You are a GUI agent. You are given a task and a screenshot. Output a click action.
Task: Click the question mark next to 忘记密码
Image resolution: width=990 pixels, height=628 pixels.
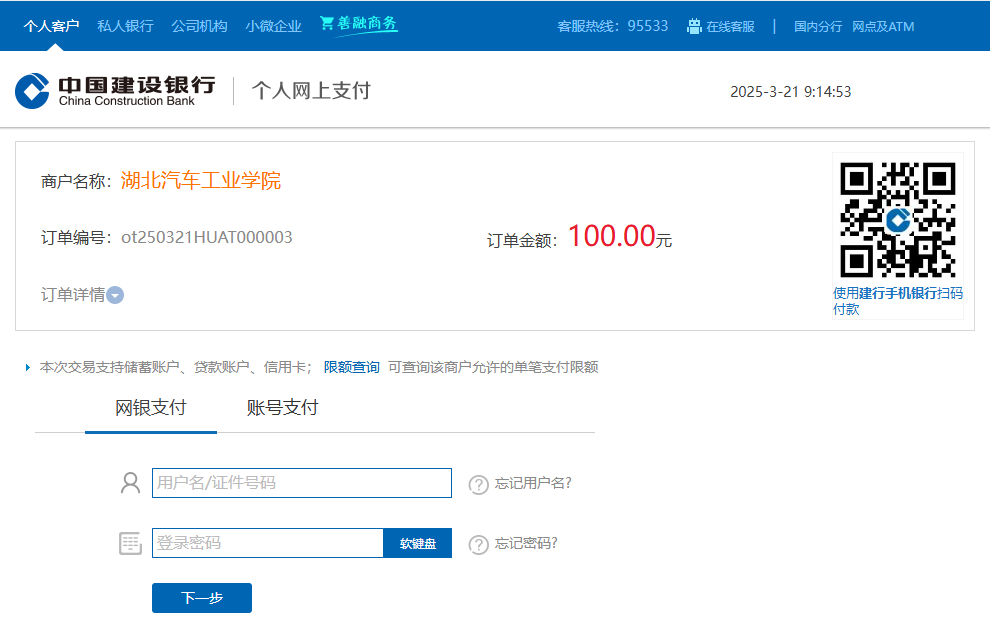(479, 544)
